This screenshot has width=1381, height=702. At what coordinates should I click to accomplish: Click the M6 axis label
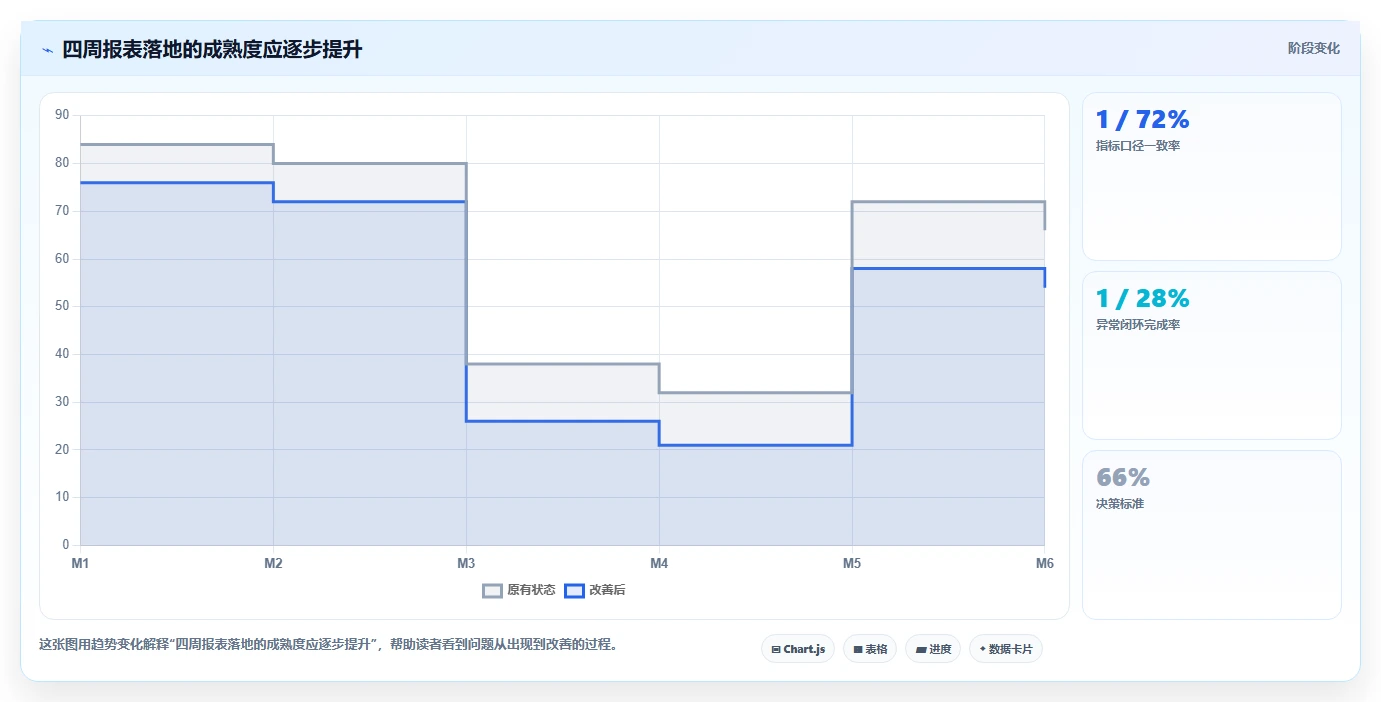[x=1045, y=563]
